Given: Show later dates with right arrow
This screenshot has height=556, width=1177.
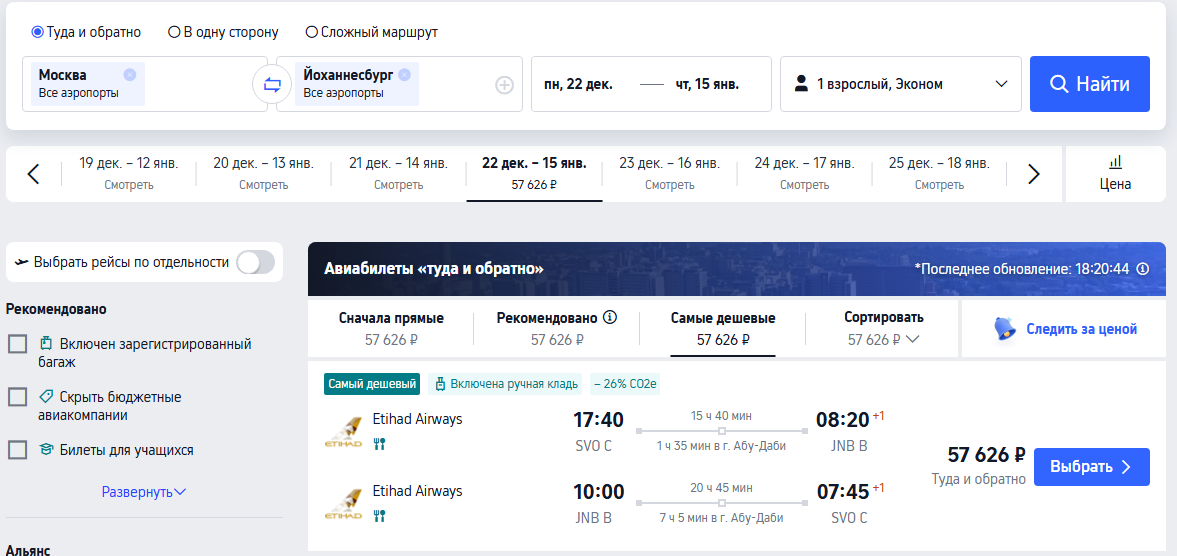Looking at the screenshot, I should [x=1034, y=174].
